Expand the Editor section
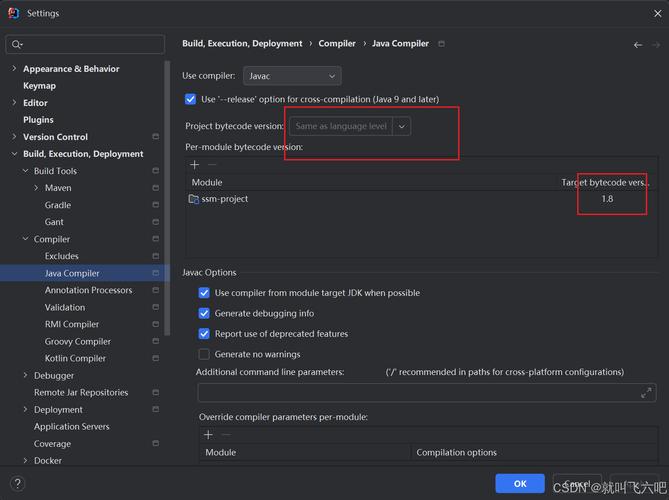The image size is (669, 500). pos(14,102)
